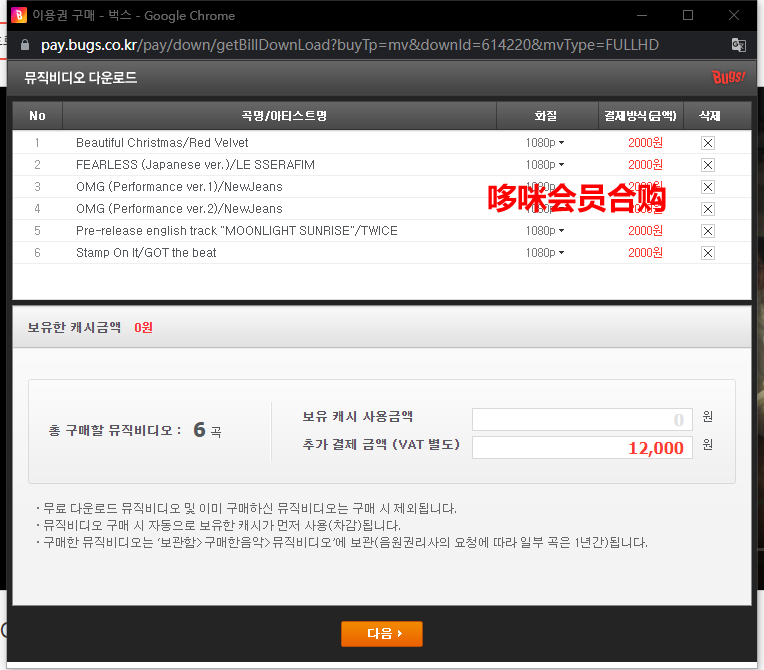The image size is (764, 670).
Task: Delete Beautiful Christmas/Red Velvet from list
Action: (x=707, y=143)
